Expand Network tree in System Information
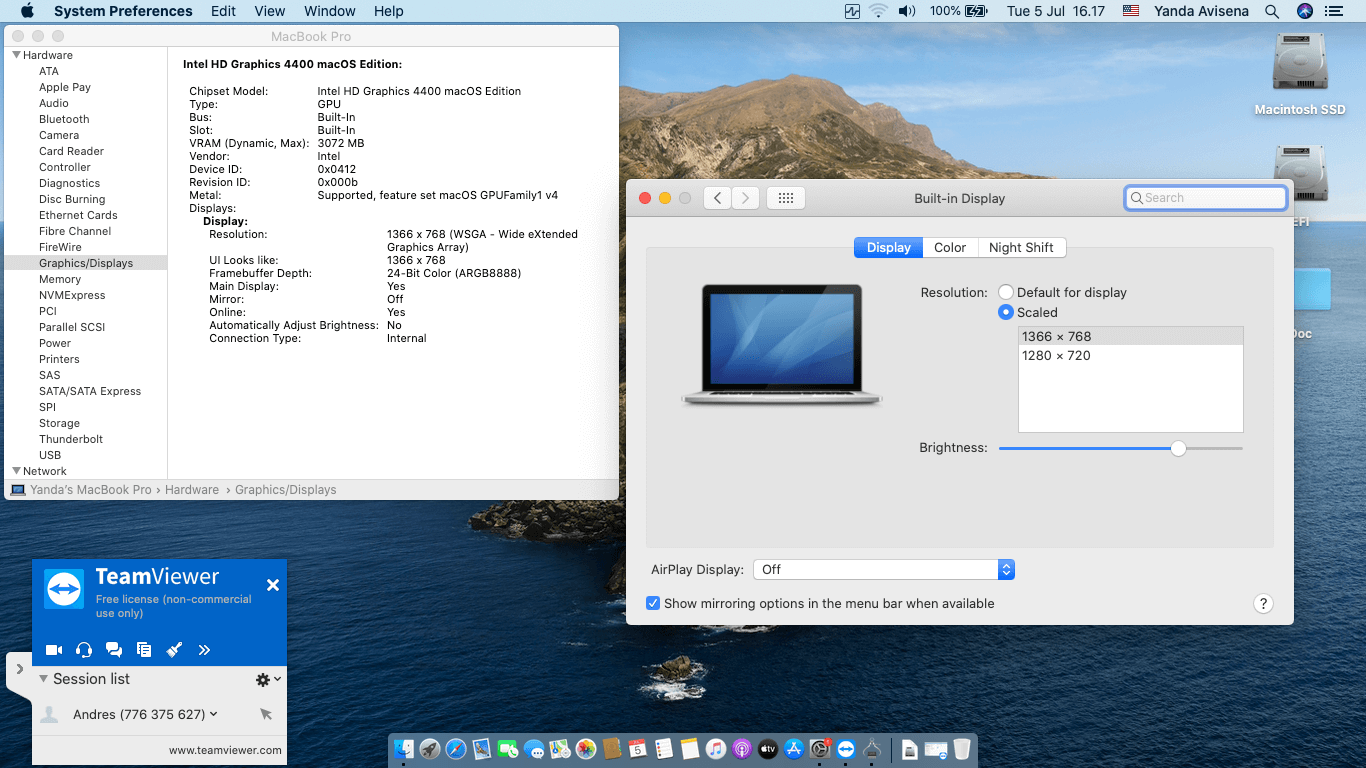The image size is (1366, 768). 17,471
